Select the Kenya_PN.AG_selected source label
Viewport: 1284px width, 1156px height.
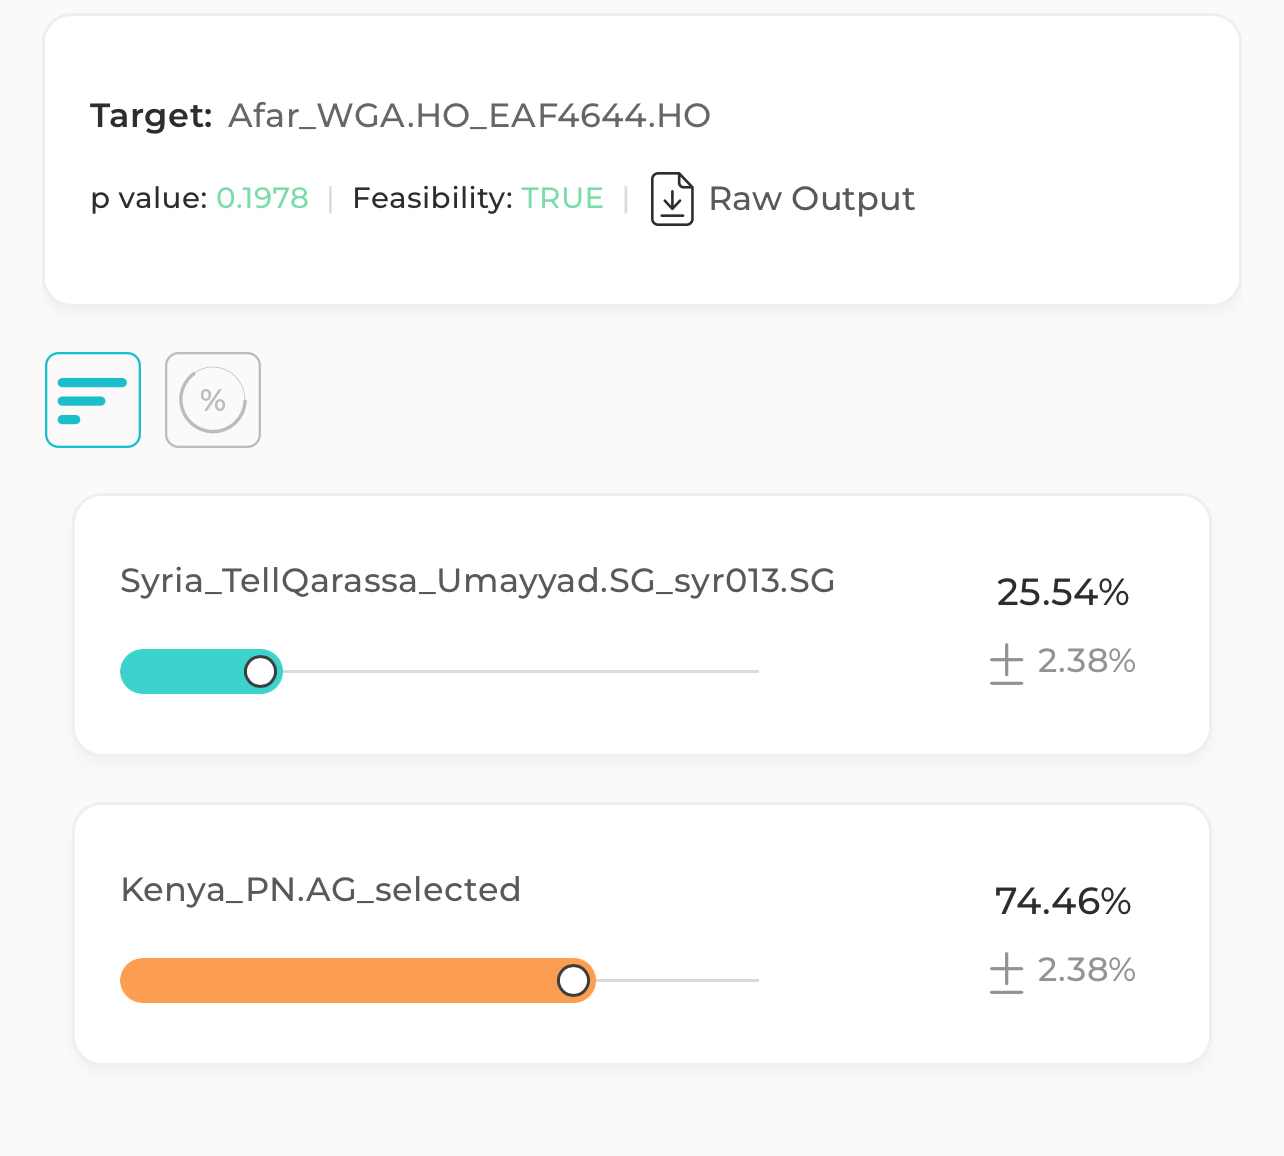pyautogui.click(x=320, y=890)
